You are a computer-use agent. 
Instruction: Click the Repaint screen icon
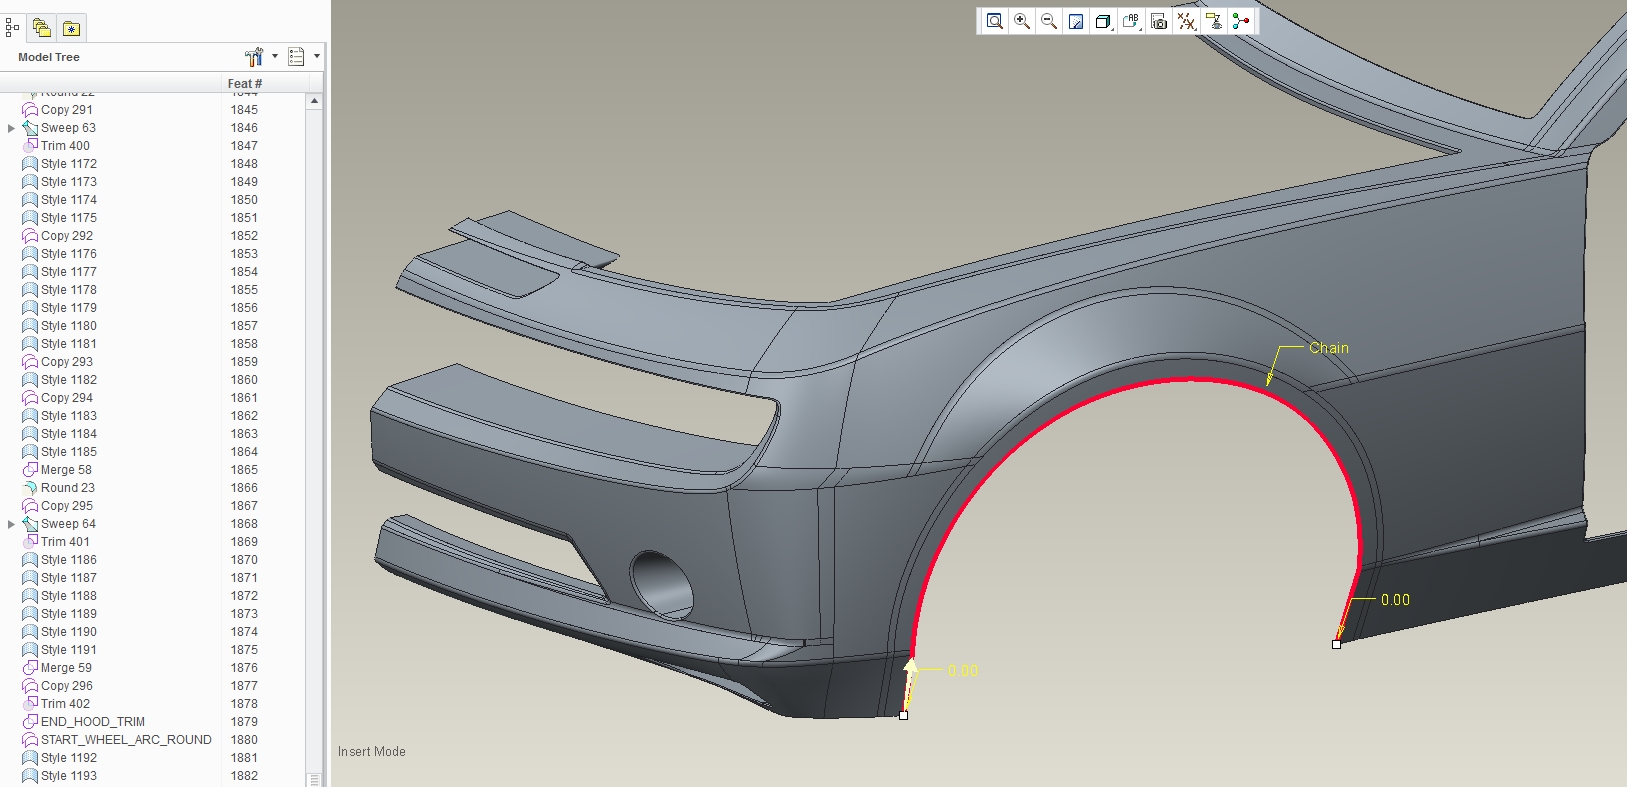coord(1076,21)
